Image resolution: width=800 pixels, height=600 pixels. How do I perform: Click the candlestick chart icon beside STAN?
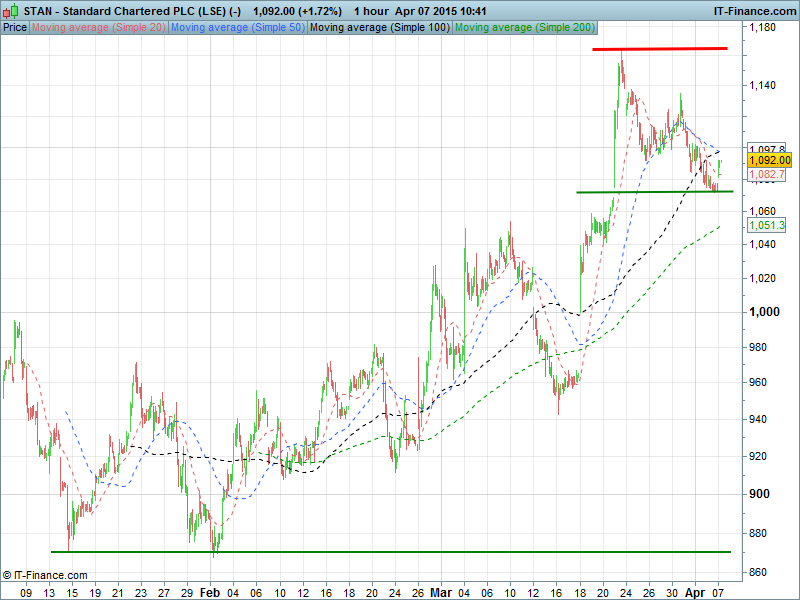[11, 10]
